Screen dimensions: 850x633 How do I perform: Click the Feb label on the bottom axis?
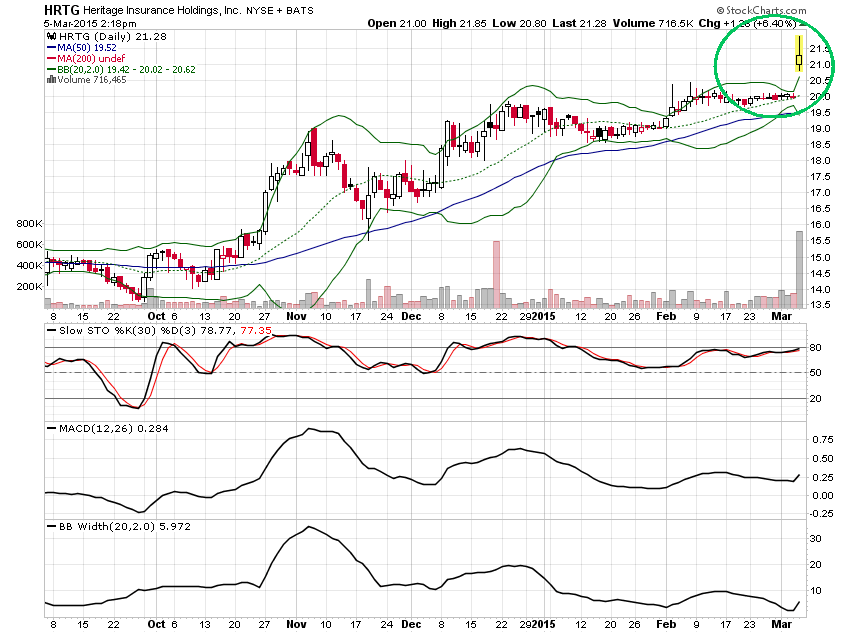point(666,624)
